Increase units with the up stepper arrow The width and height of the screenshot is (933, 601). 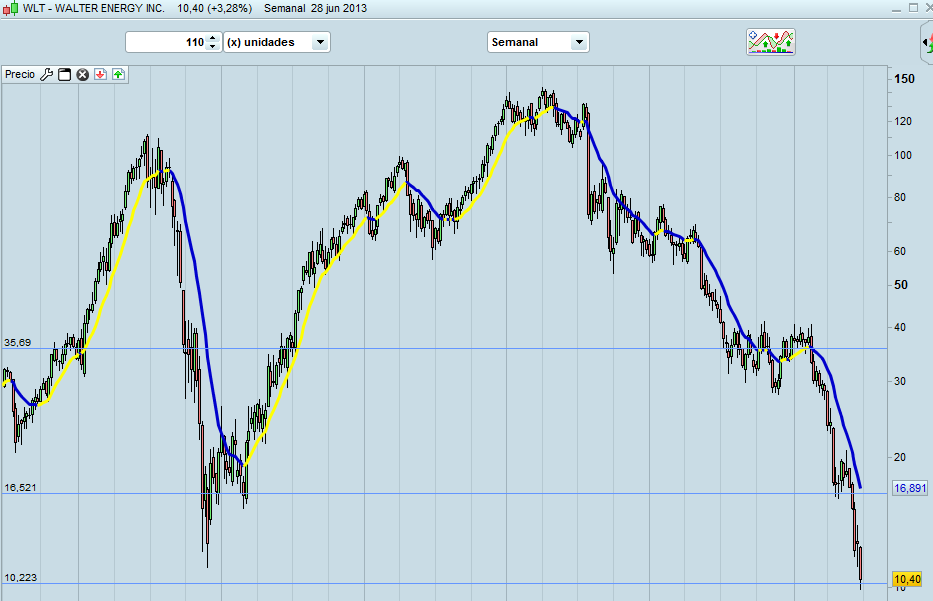tap(212, 38)
